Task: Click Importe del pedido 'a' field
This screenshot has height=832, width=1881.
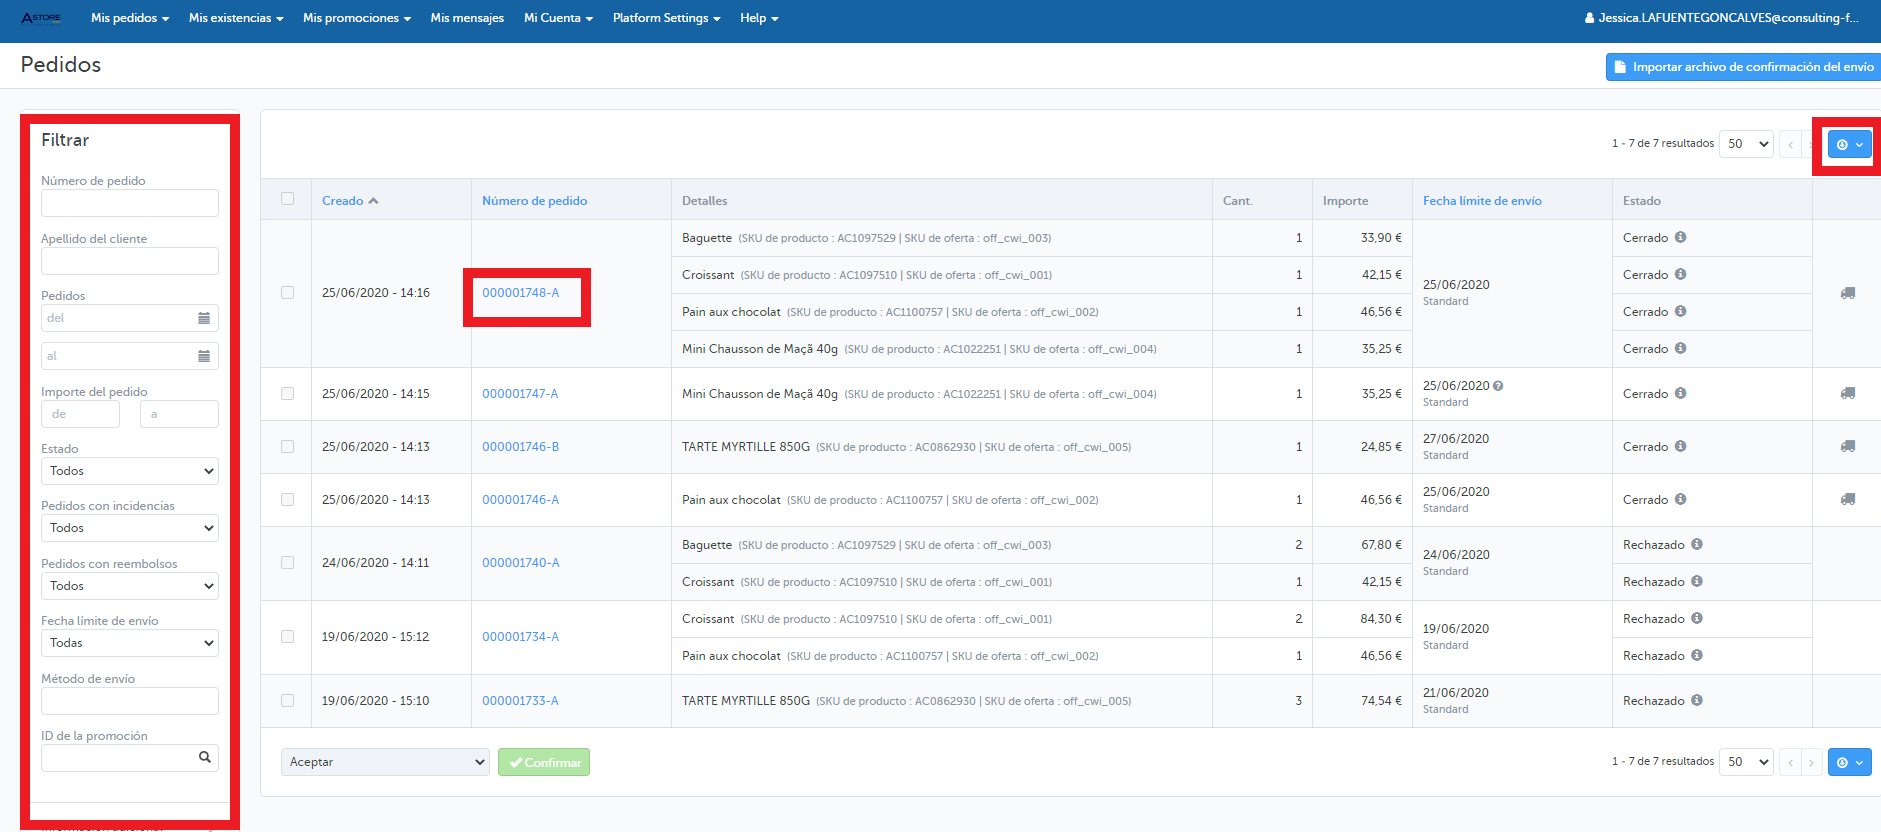Action: coord(179,414)
